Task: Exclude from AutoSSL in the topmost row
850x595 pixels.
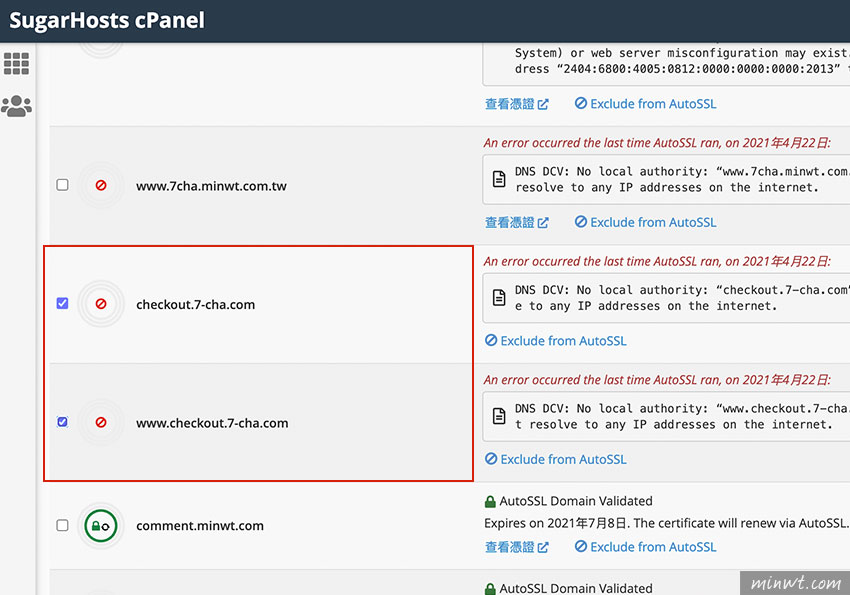Action: (645, 104)
